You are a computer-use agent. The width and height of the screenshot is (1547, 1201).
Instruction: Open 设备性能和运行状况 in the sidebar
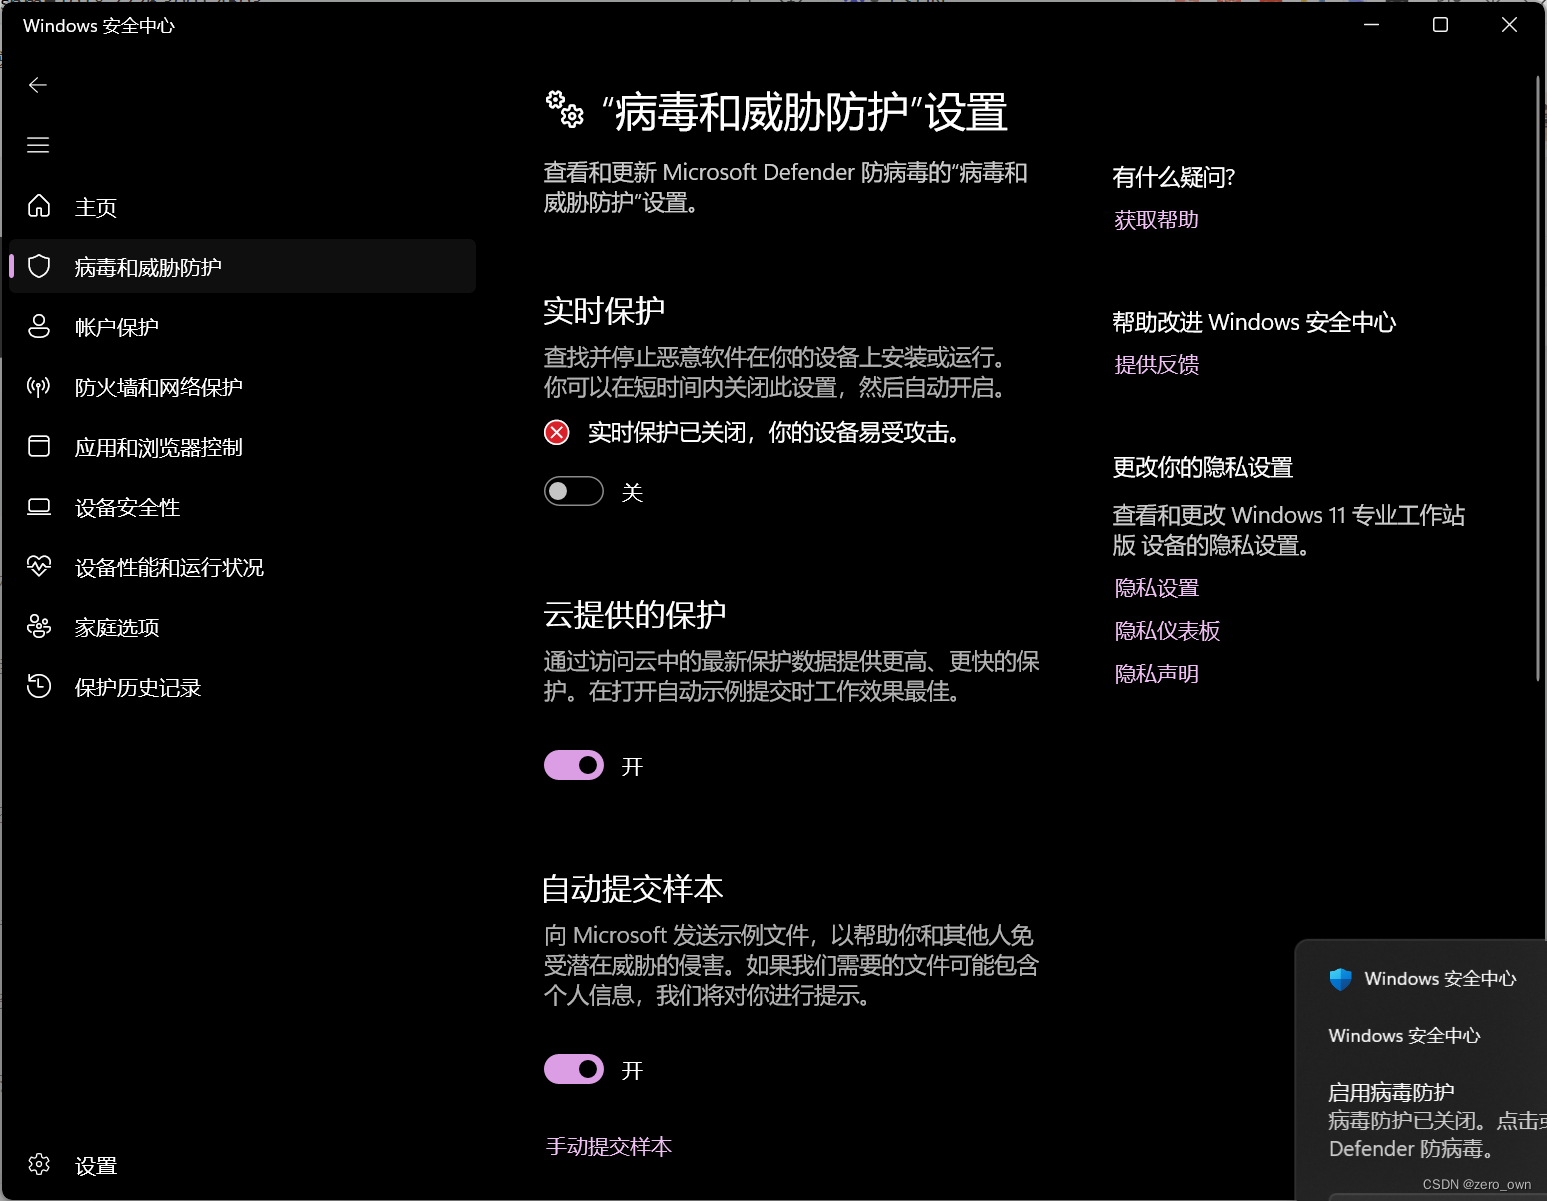tap(242, 567)
